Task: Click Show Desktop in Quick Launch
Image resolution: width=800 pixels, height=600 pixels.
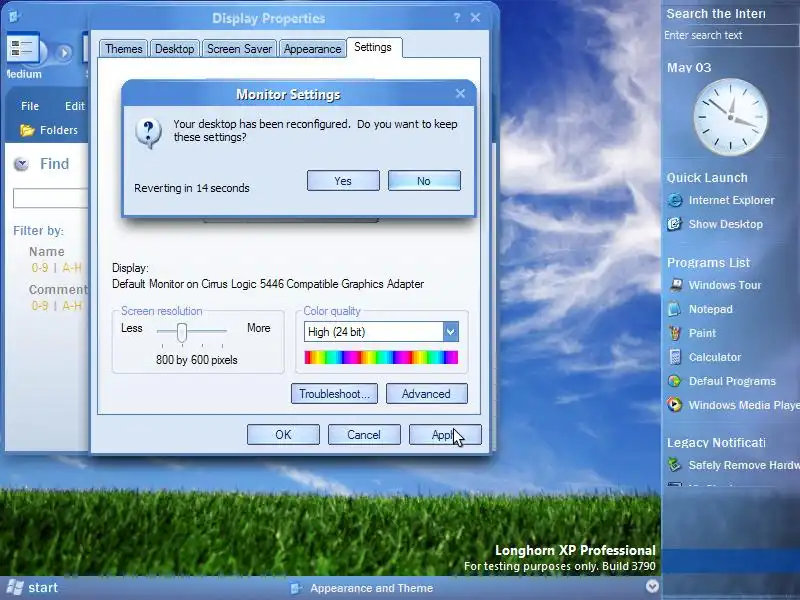Action: (x=715, y=224)
